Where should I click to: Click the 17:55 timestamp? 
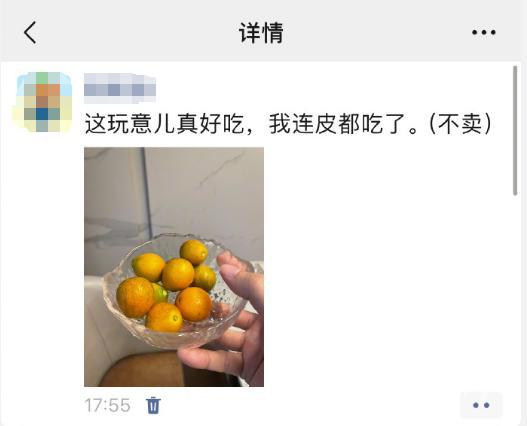107,405
